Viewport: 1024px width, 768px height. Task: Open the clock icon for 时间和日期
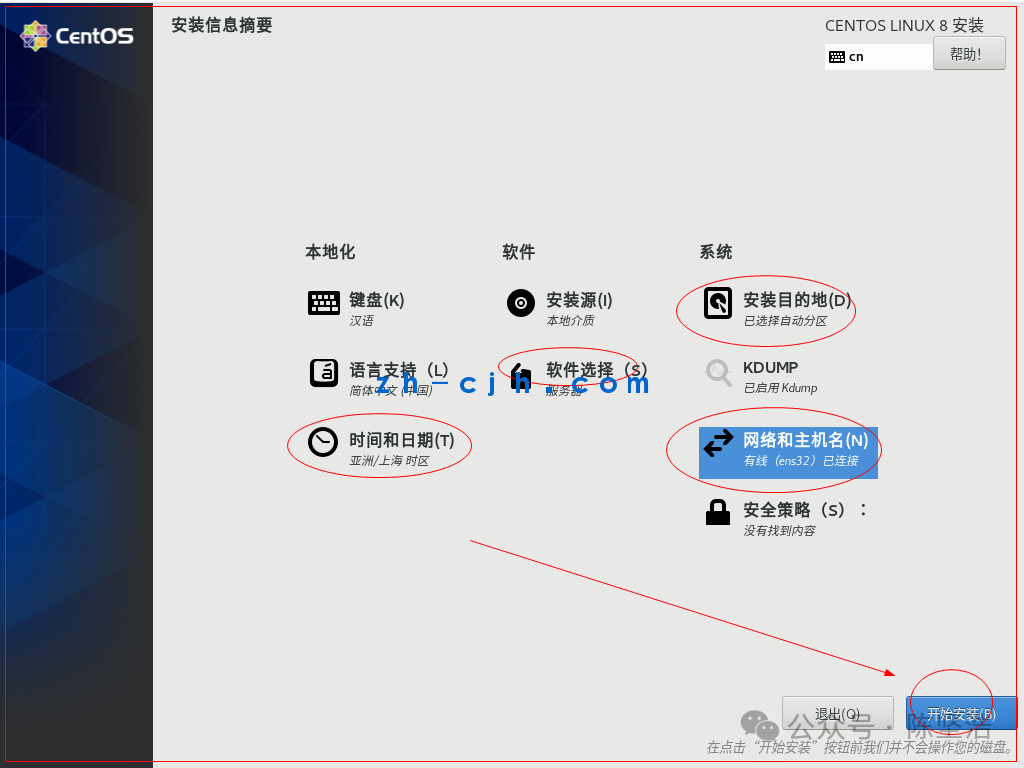tap(323, 442)
